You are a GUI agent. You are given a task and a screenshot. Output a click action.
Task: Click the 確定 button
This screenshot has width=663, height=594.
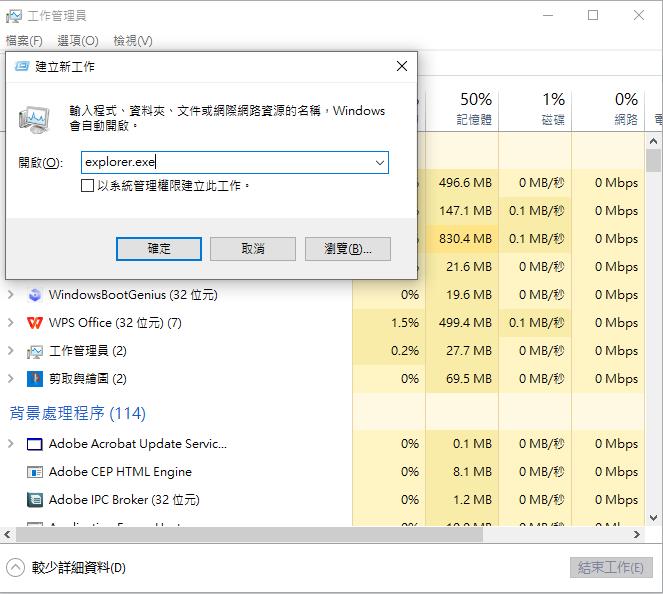tap(159, 249)
